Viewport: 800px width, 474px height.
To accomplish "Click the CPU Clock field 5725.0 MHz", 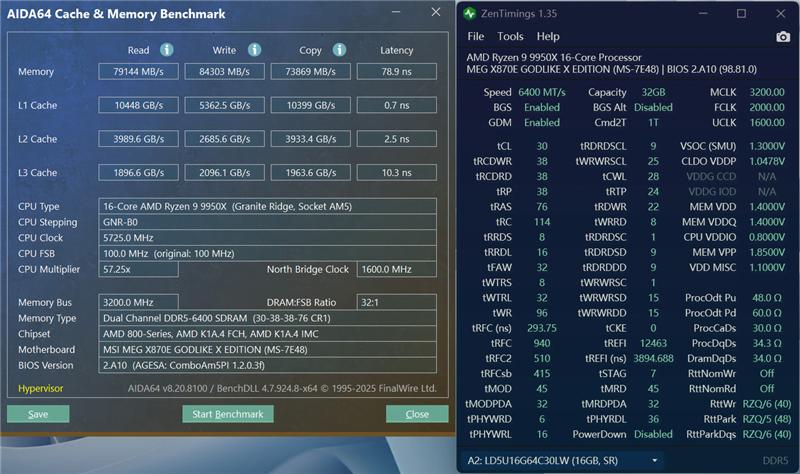I will 267,238.
